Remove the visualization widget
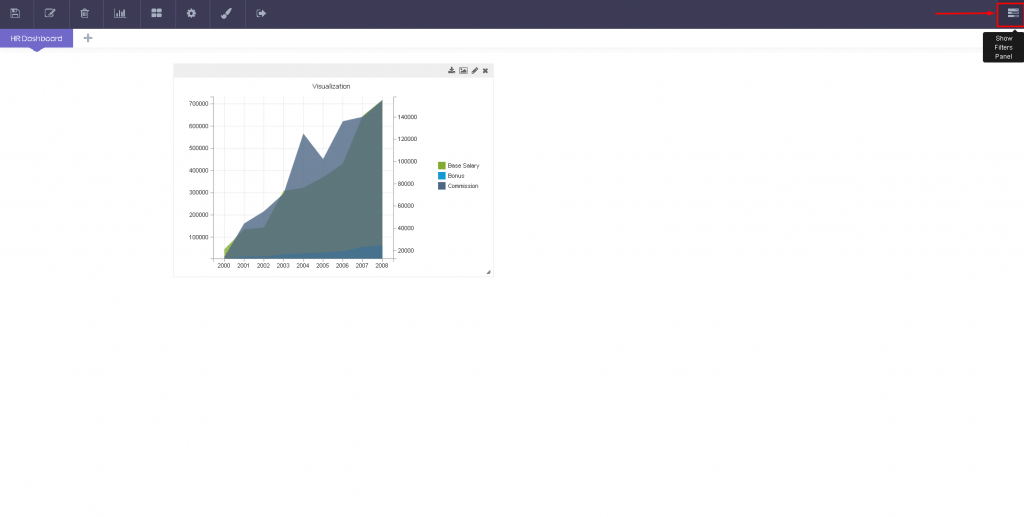The image size is (1024, 517). 485,71
